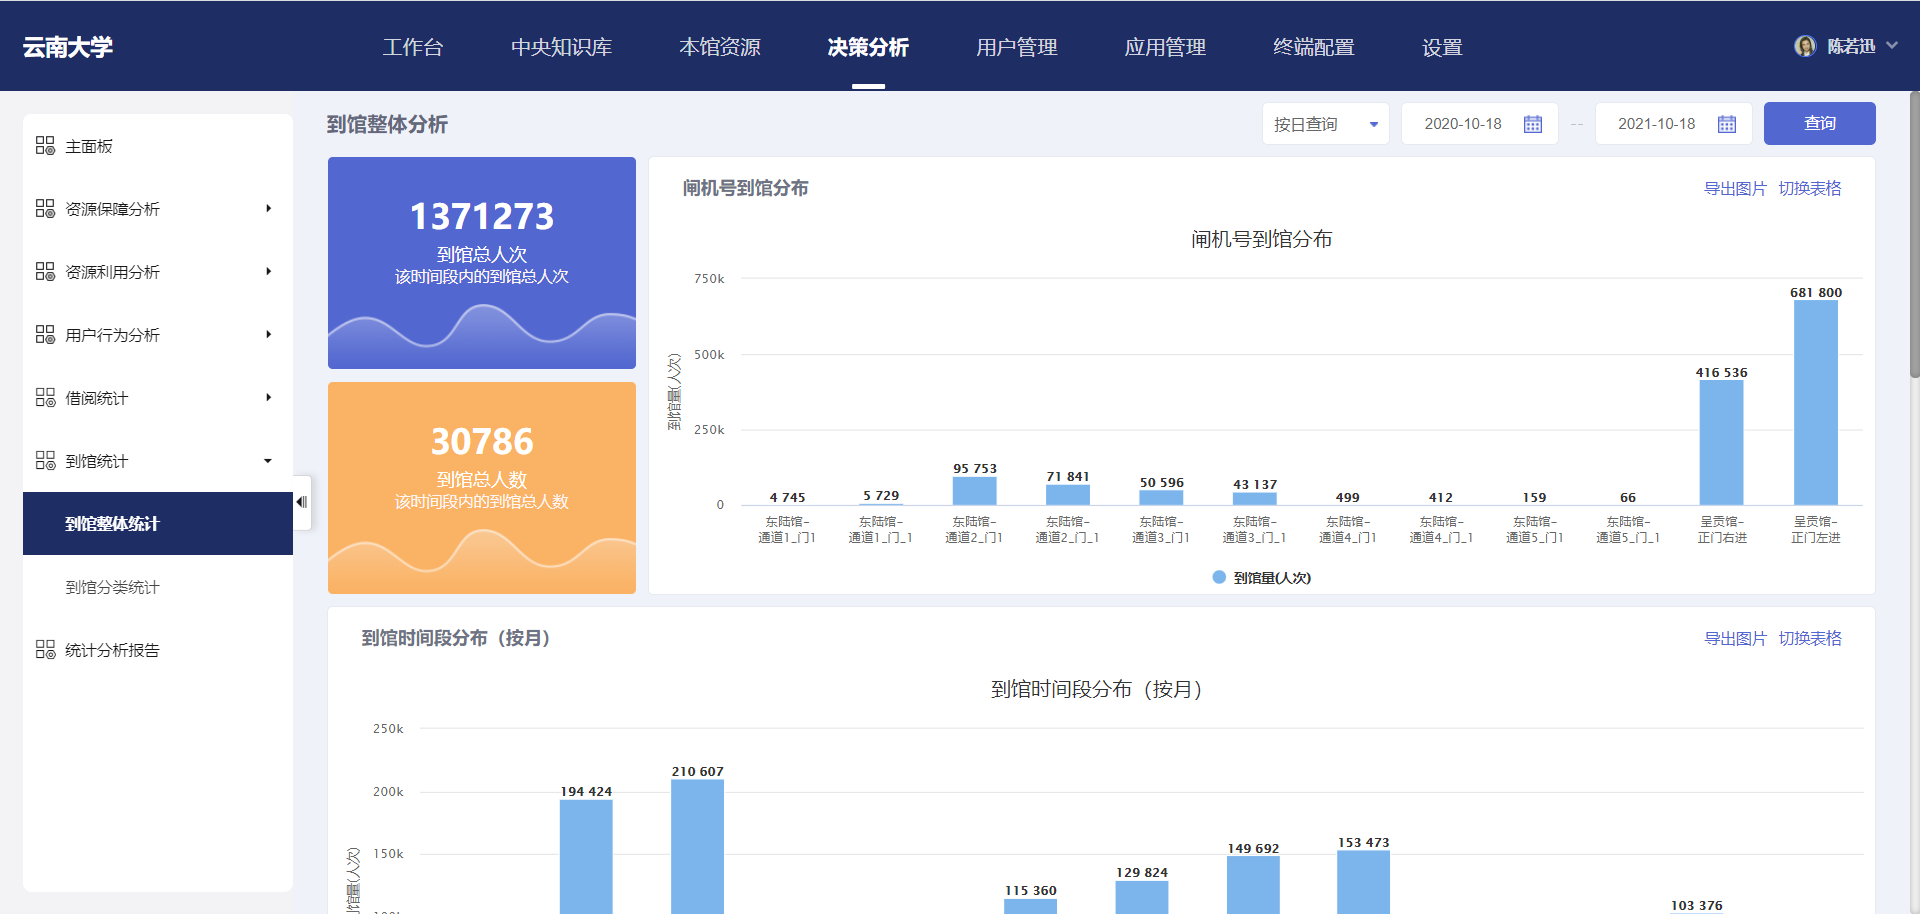This screenshot has height=914, width=1920.
Task: Open the 按日查询 dropdown
Action: coord(1325,124)
